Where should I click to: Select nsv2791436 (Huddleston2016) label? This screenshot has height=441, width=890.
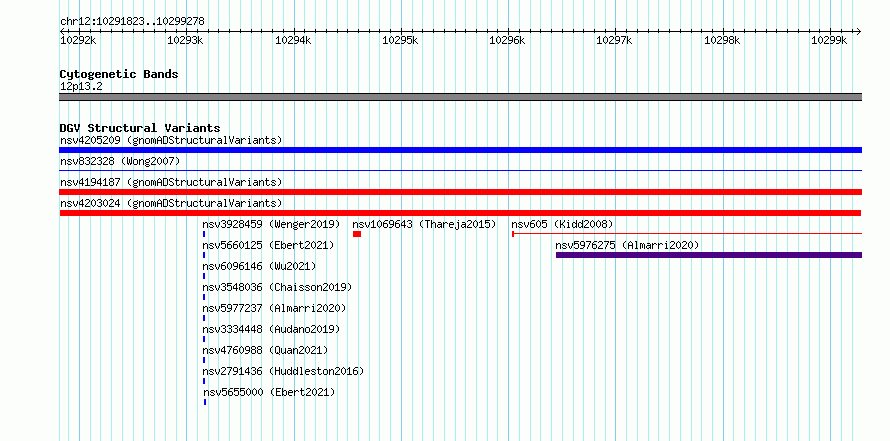[x=283, y=371]
